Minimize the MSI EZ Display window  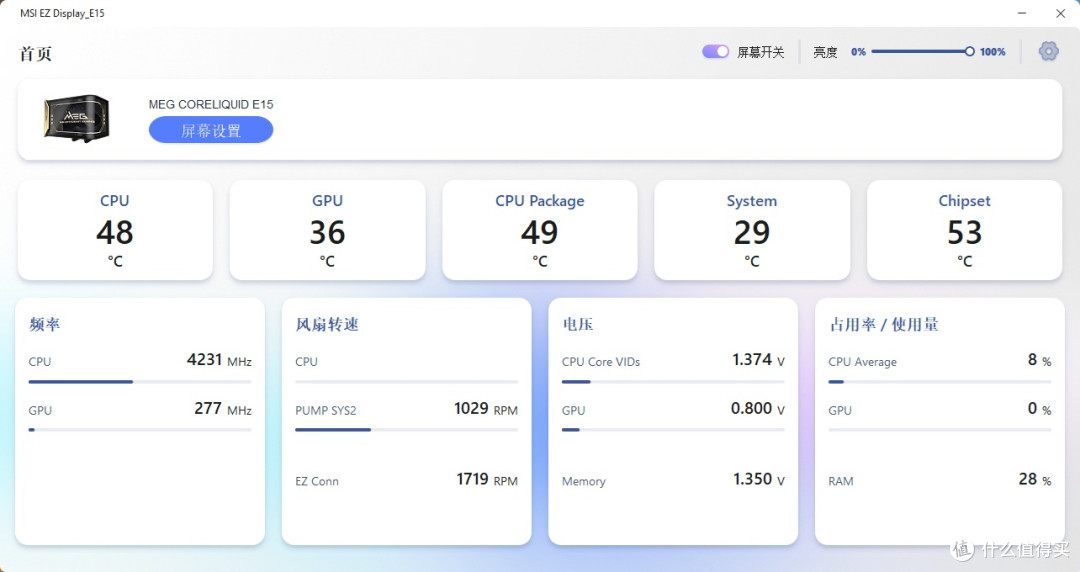tap(1022, 13)
